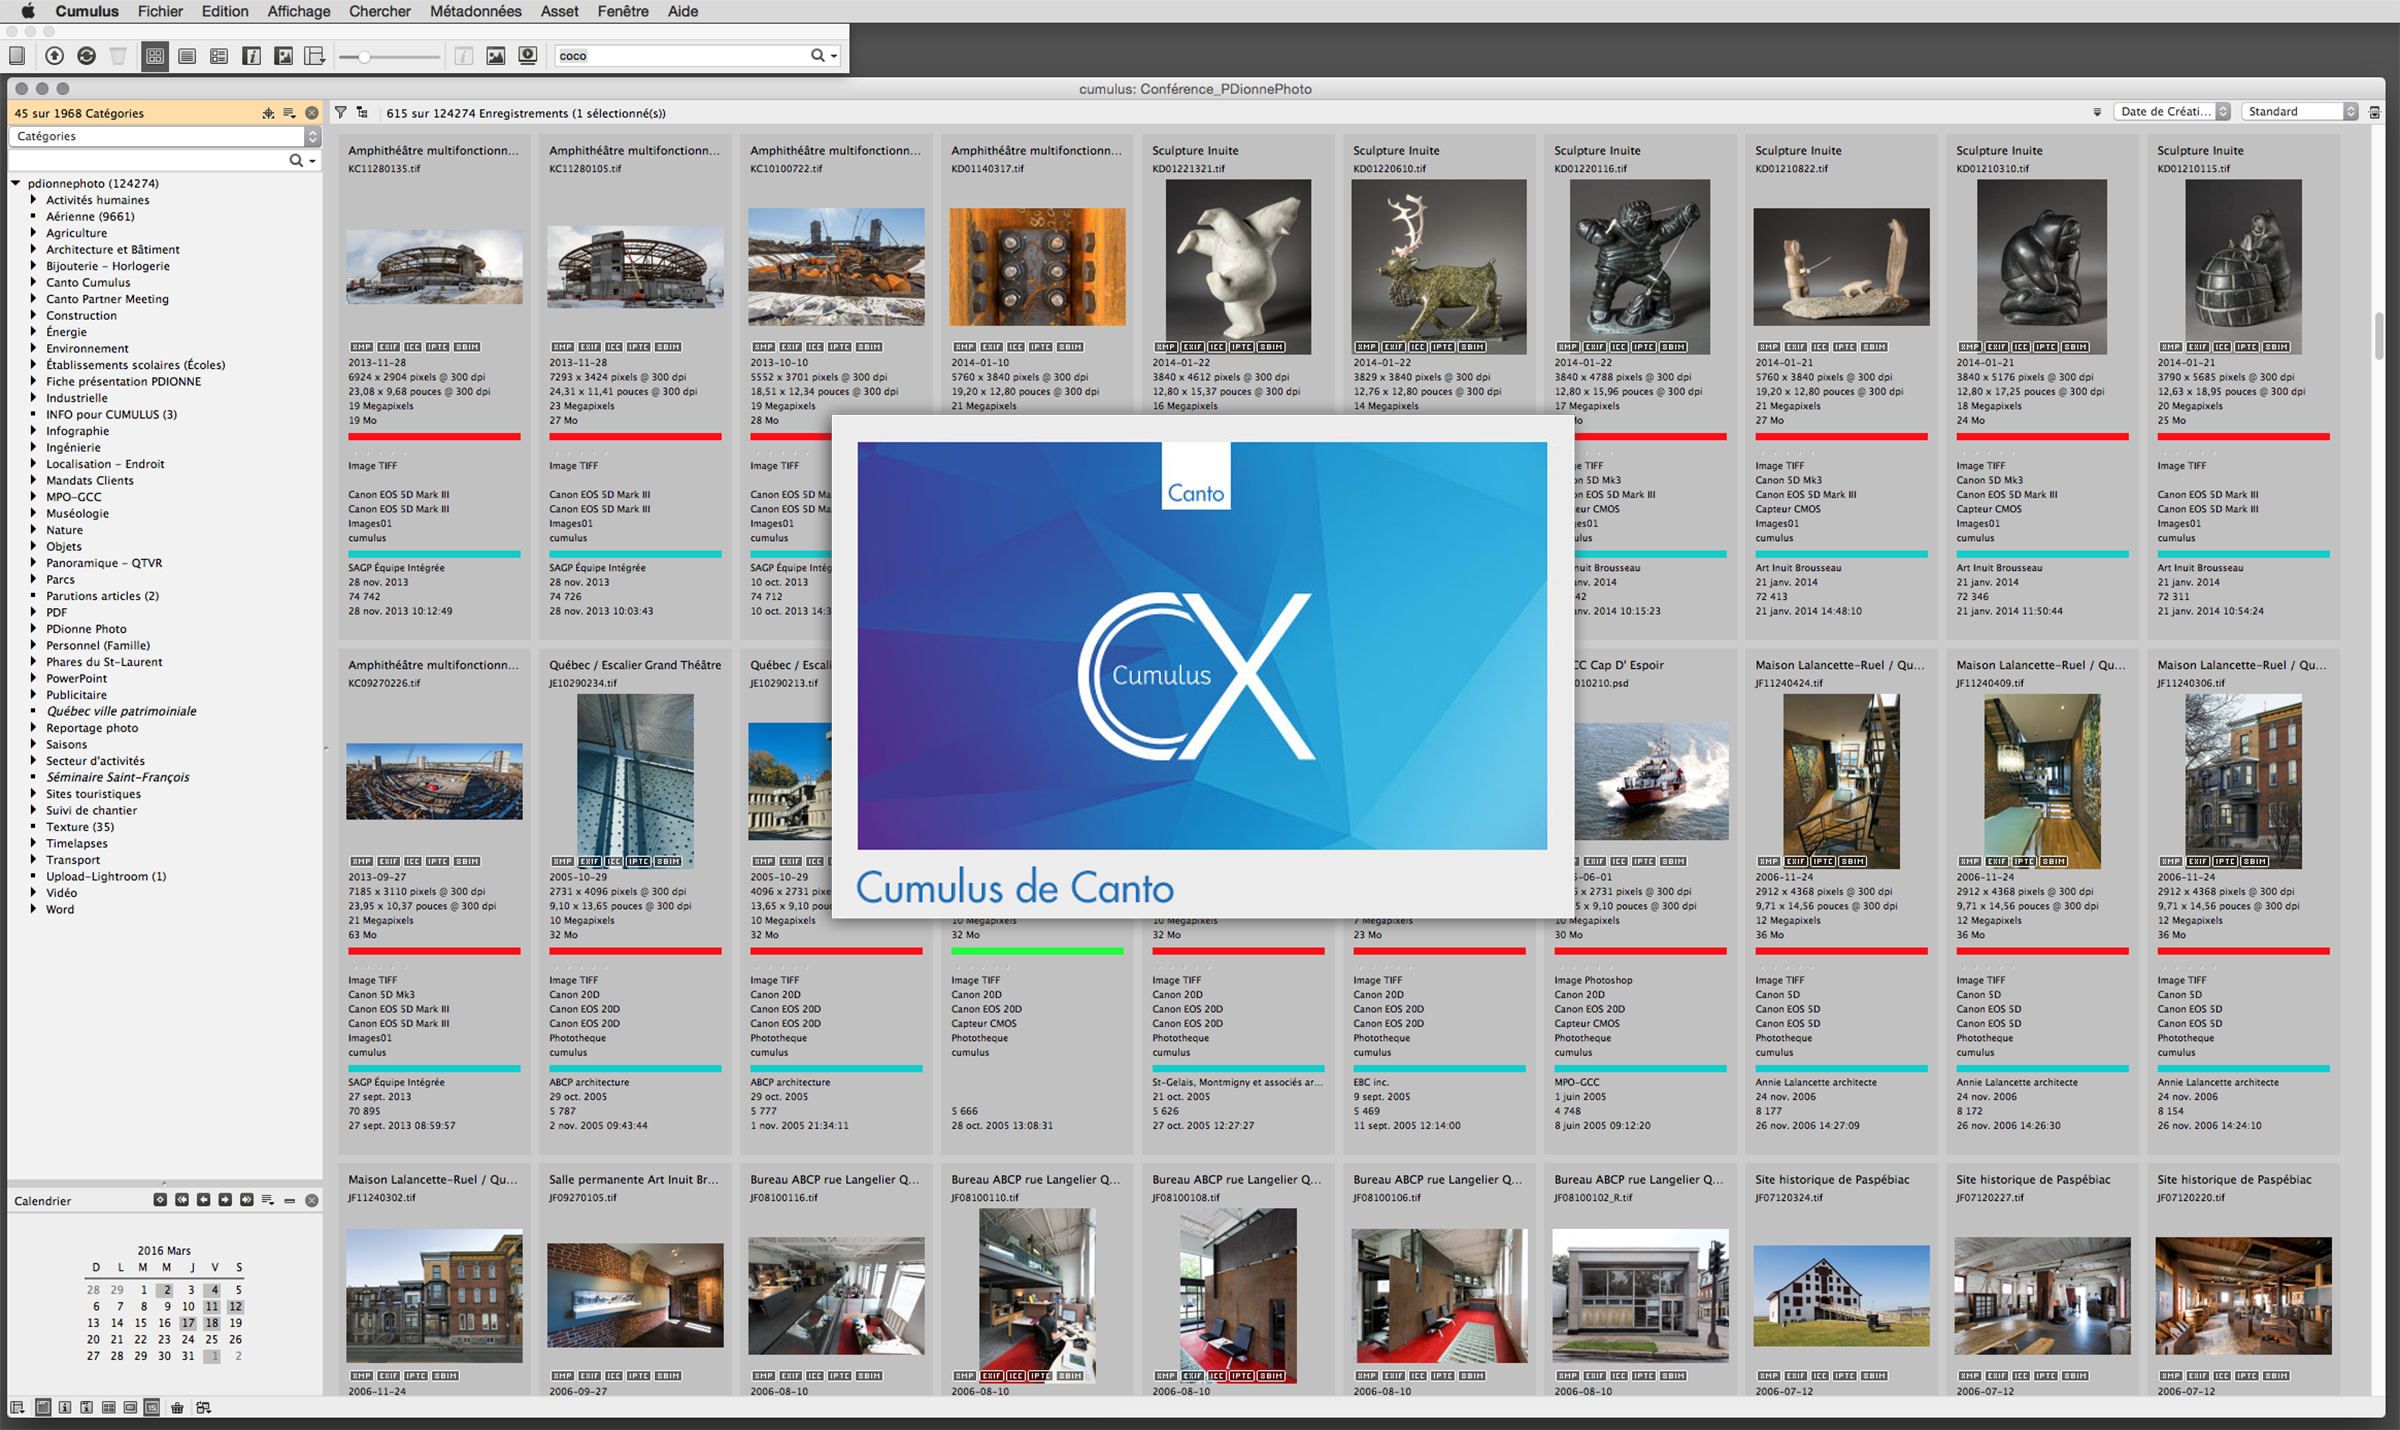This screenshot has height=1430, width=2400.
Task: Go to next month in Calendrier
Action: coord(225,1200)
